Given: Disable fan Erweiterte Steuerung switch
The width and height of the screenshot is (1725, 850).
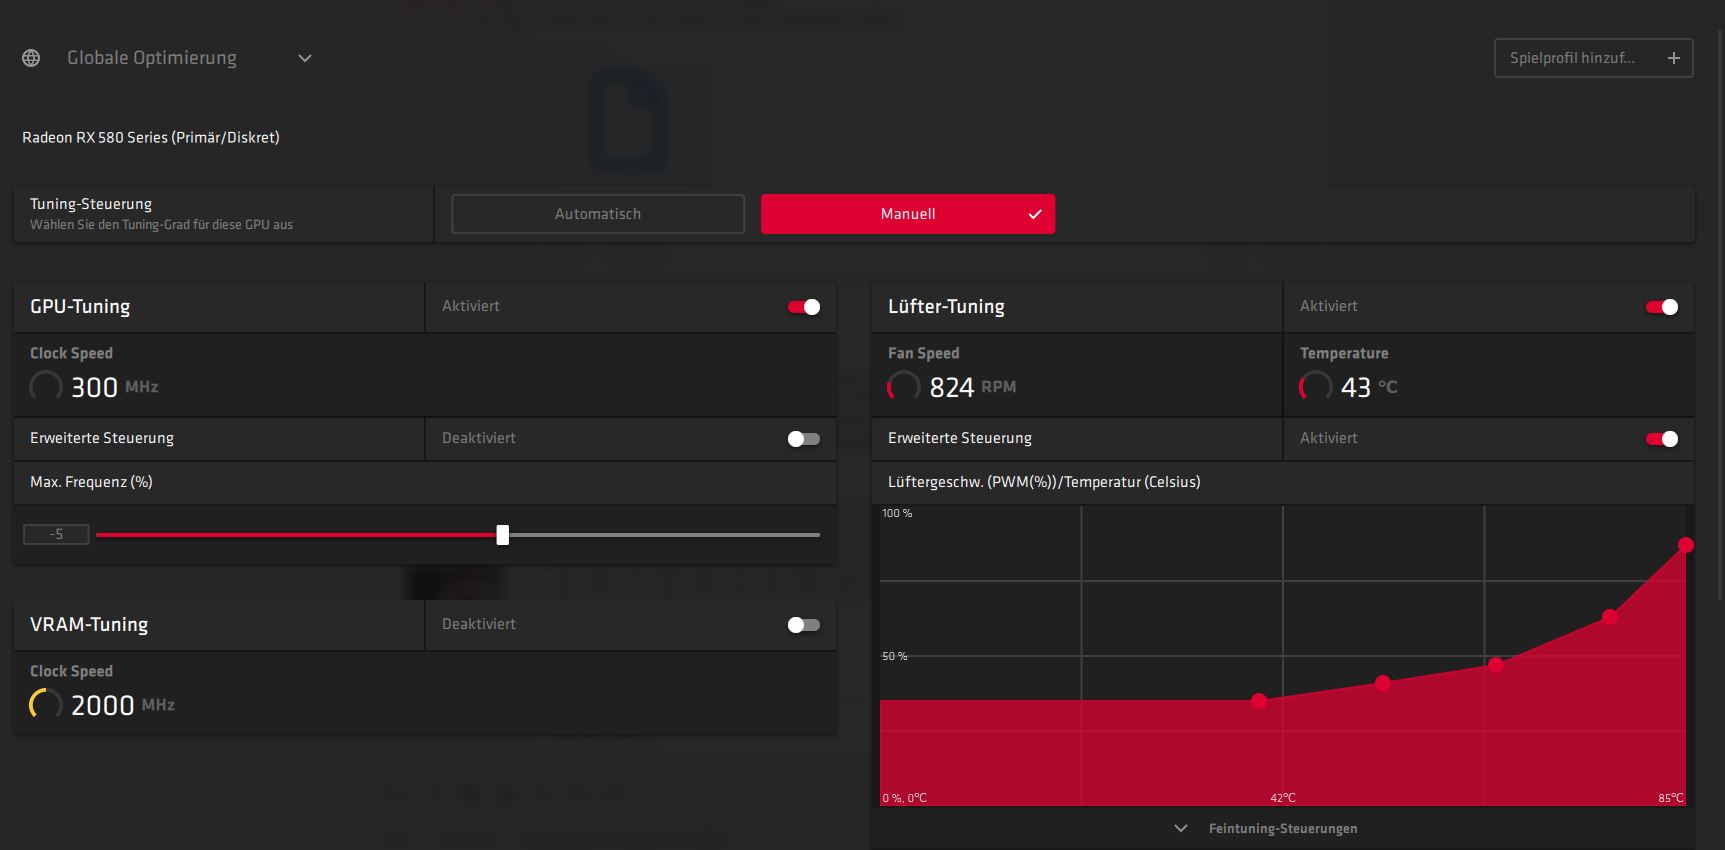Looking at the screenshot, I should tap(1662, 439).
